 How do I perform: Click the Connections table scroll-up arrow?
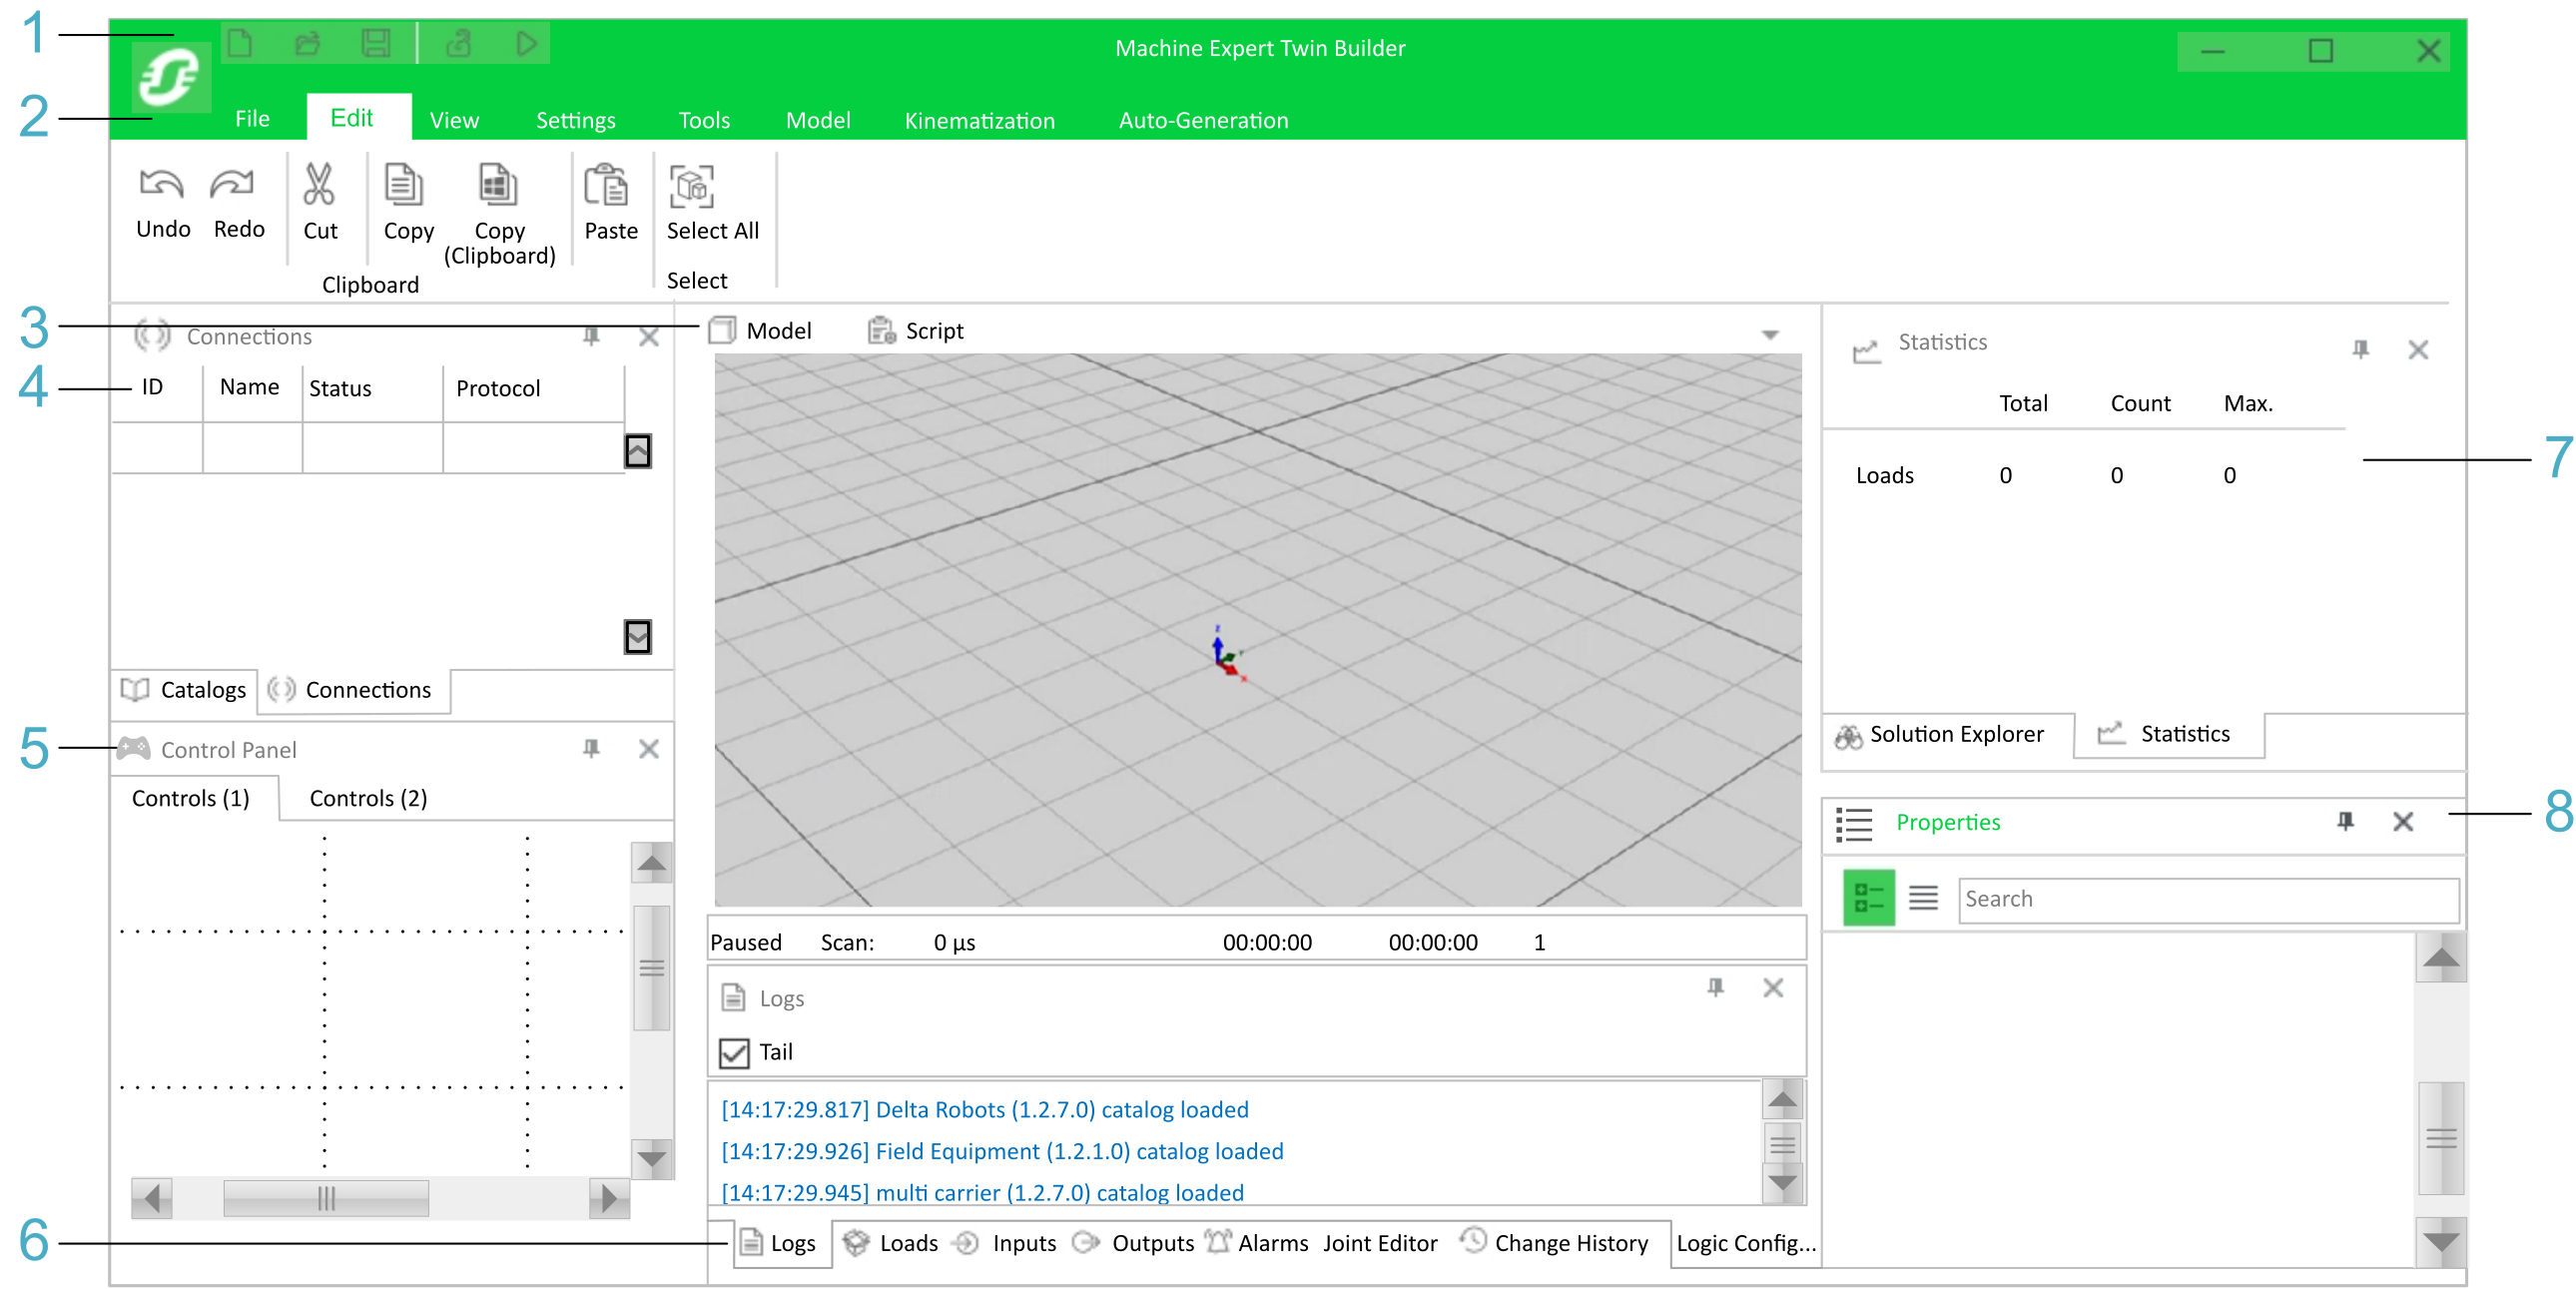pos(638,451)
